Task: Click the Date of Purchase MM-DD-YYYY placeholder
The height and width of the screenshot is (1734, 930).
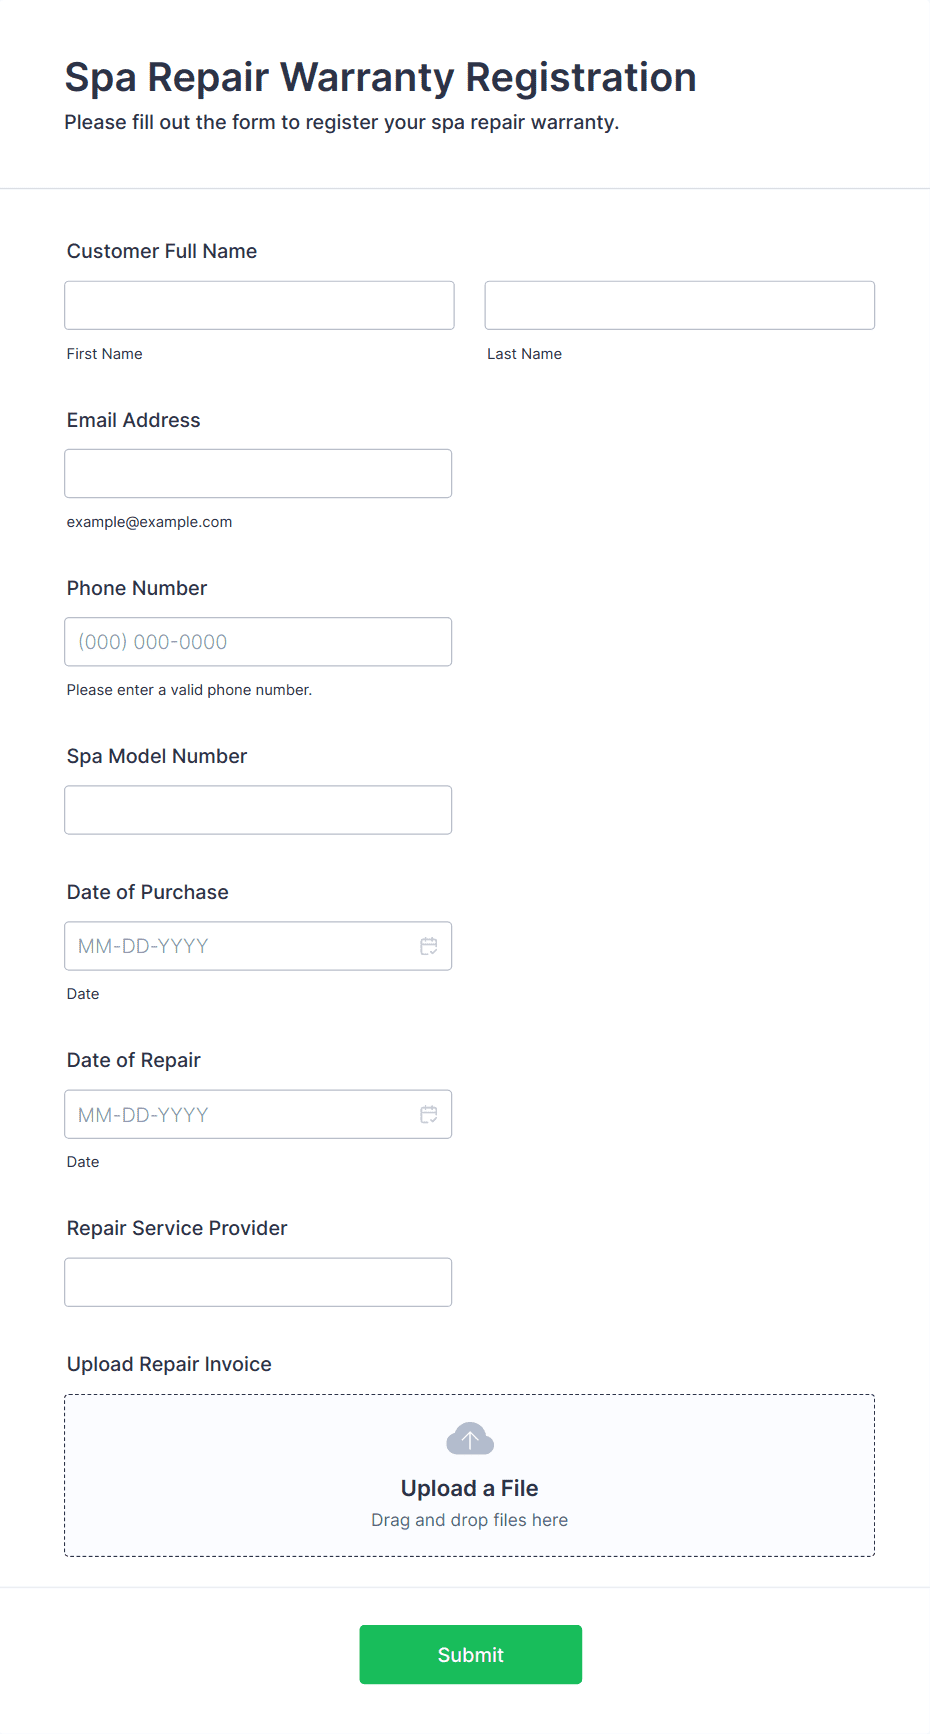Action: coord(144,946)
